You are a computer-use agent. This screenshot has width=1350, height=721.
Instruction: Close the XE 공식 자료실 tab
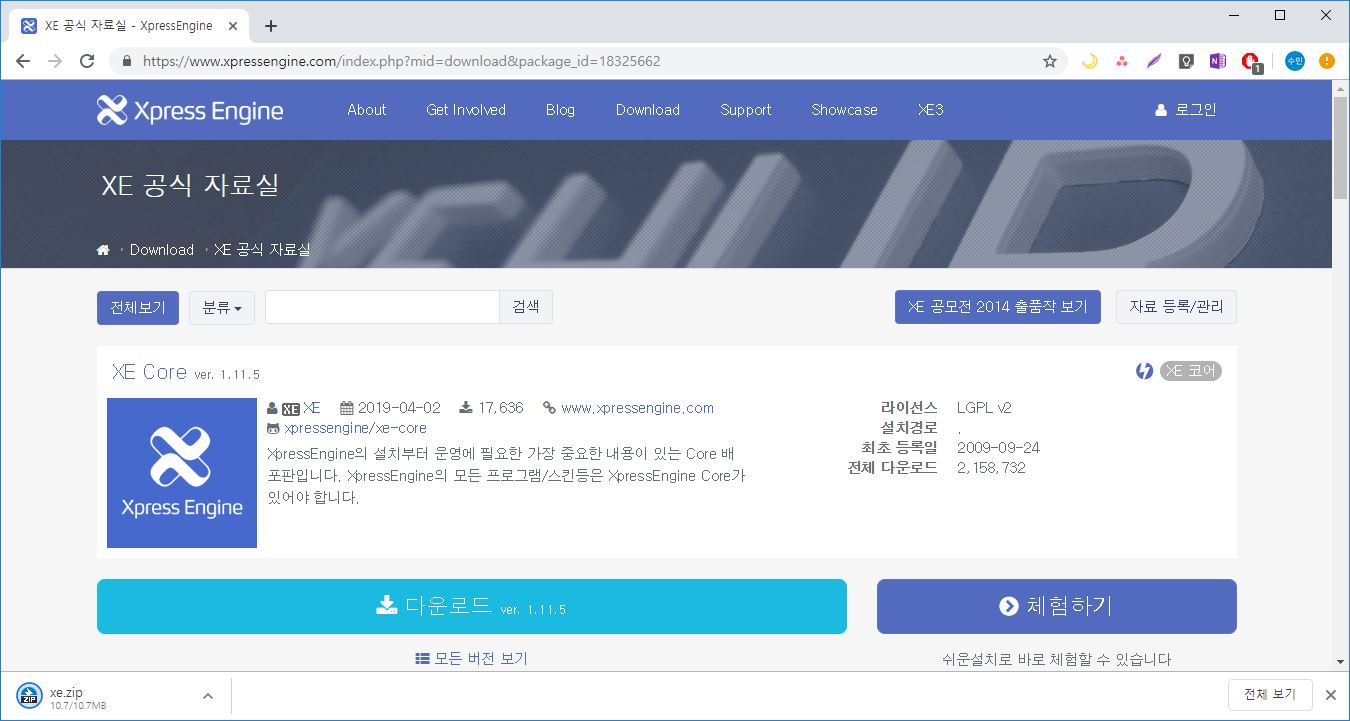pyautogui.click(x=233, y=26)
